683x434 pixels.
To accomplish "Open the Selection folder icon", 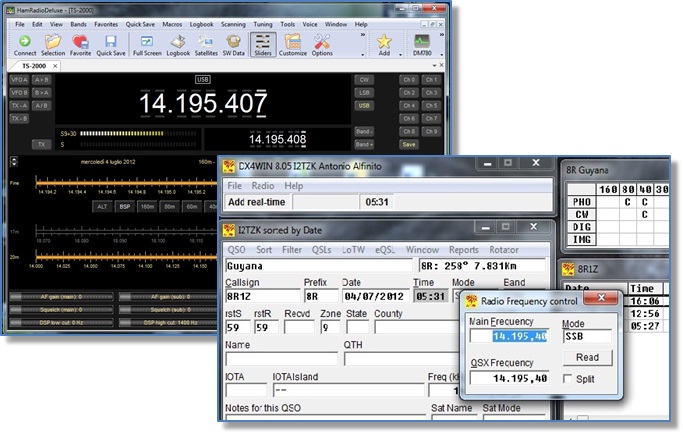I will tap(53, 45).
